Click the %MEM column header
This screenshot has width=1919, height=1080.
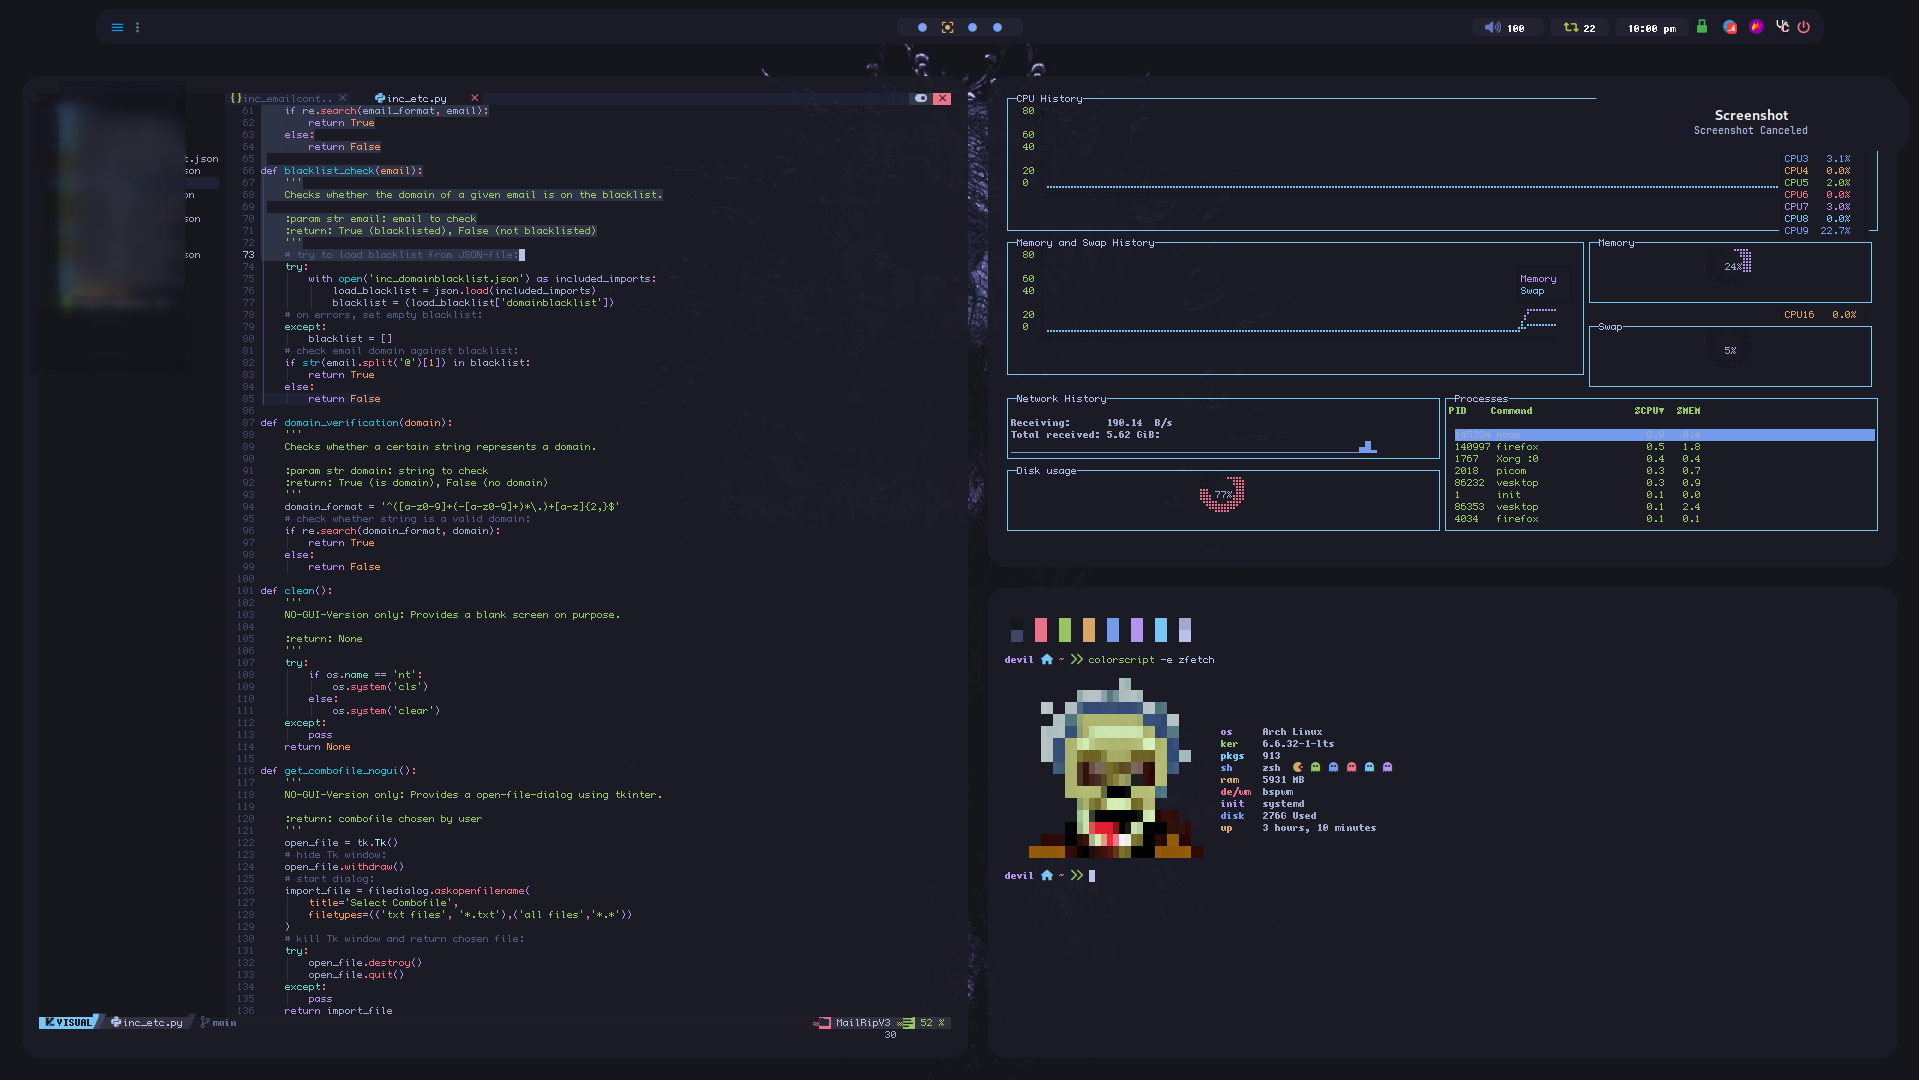point(1688,411)
